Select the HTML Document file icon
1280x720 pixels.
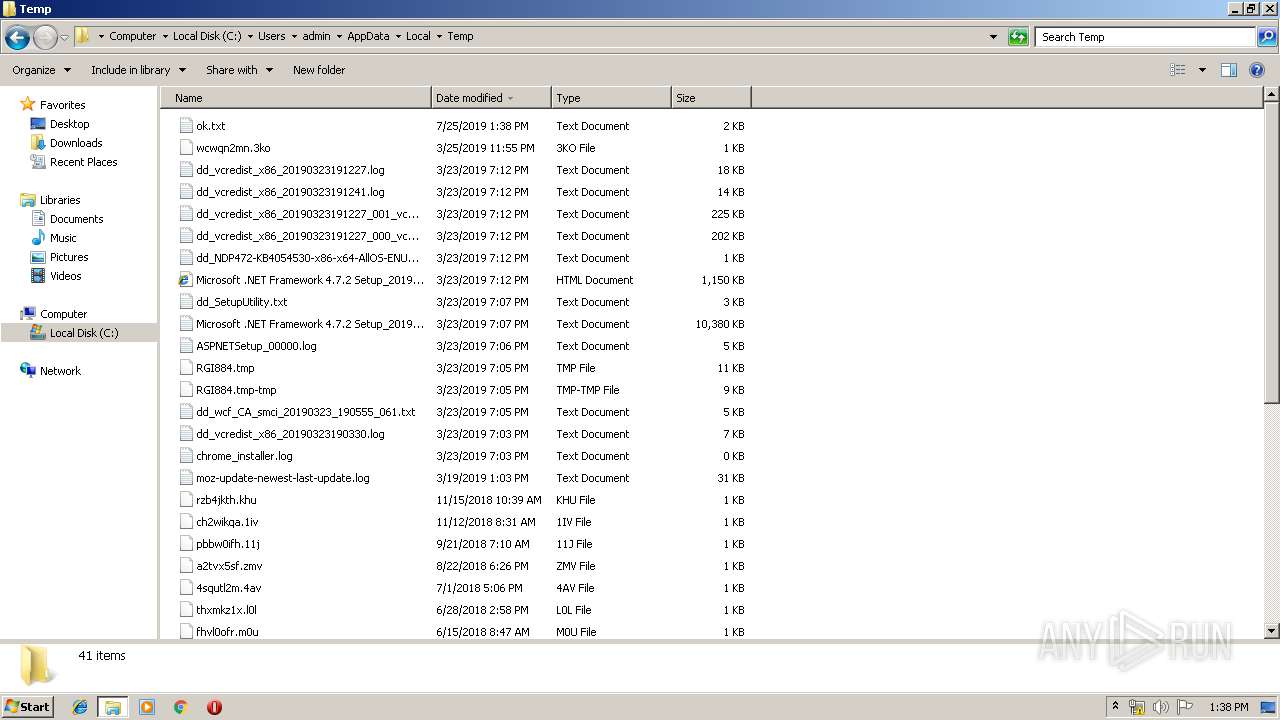click(186, 280)
